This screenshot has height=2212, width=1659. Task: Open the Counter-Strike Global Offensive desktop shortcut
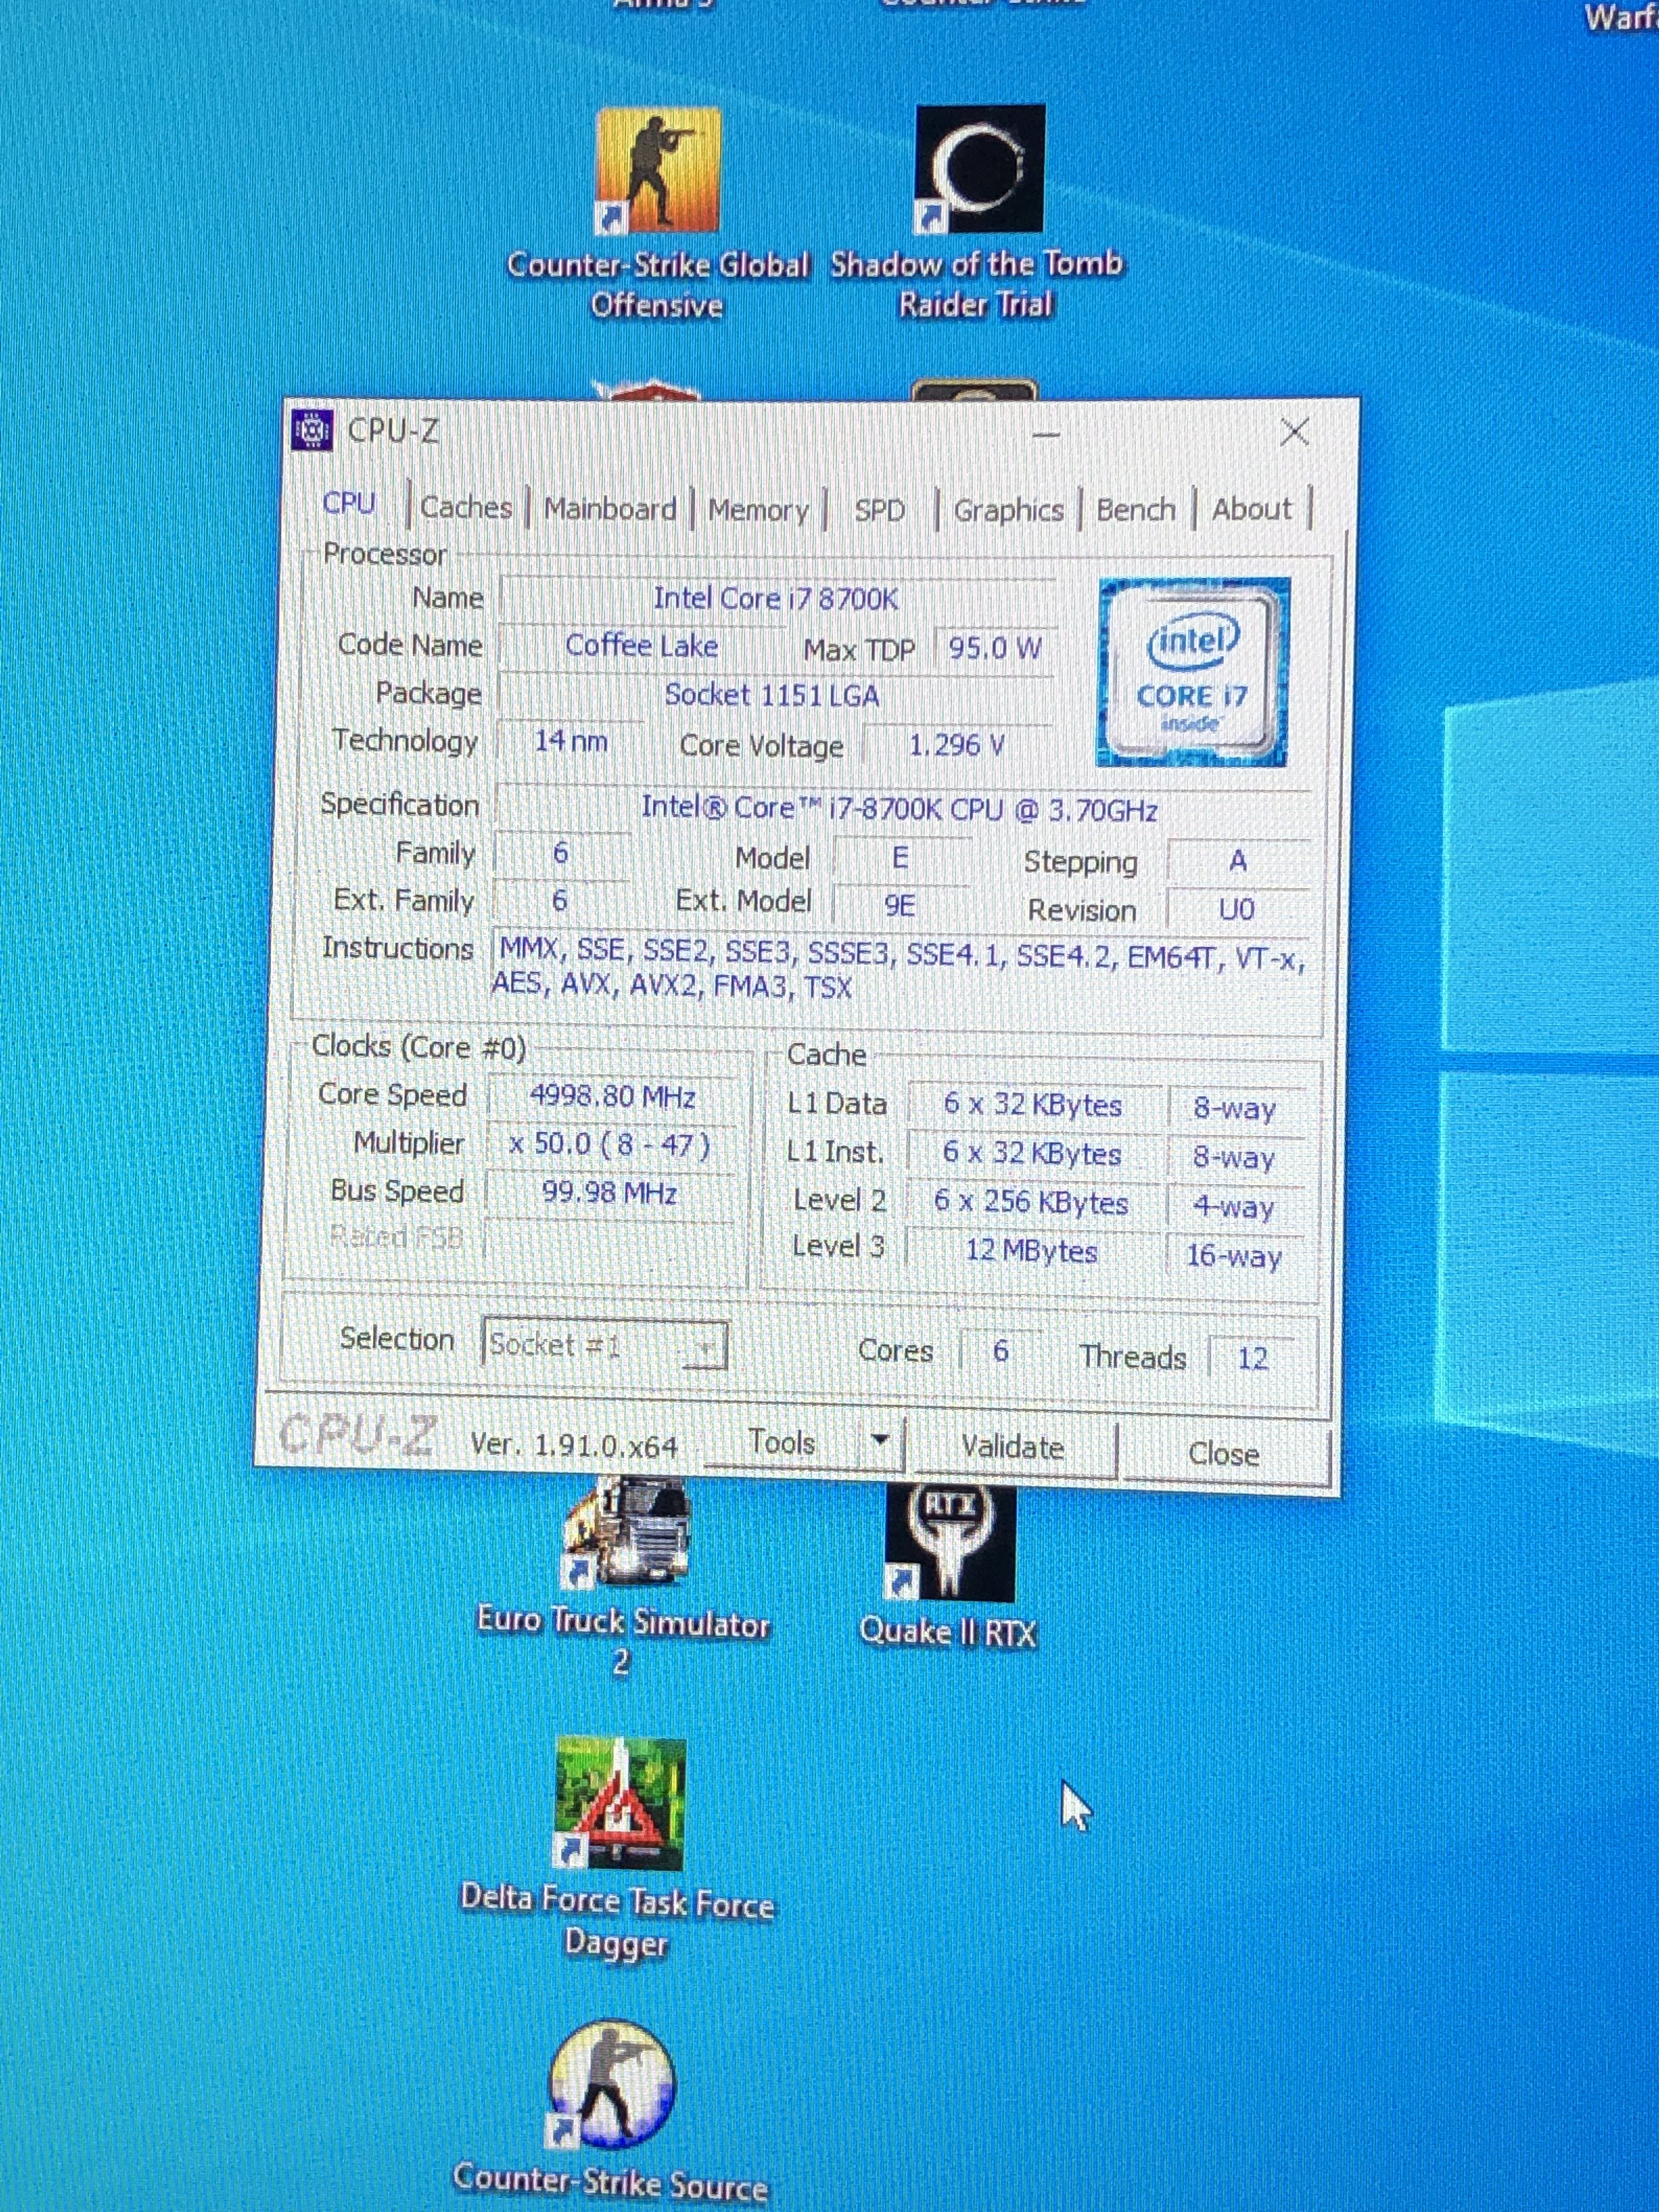[x=658, y=170]
